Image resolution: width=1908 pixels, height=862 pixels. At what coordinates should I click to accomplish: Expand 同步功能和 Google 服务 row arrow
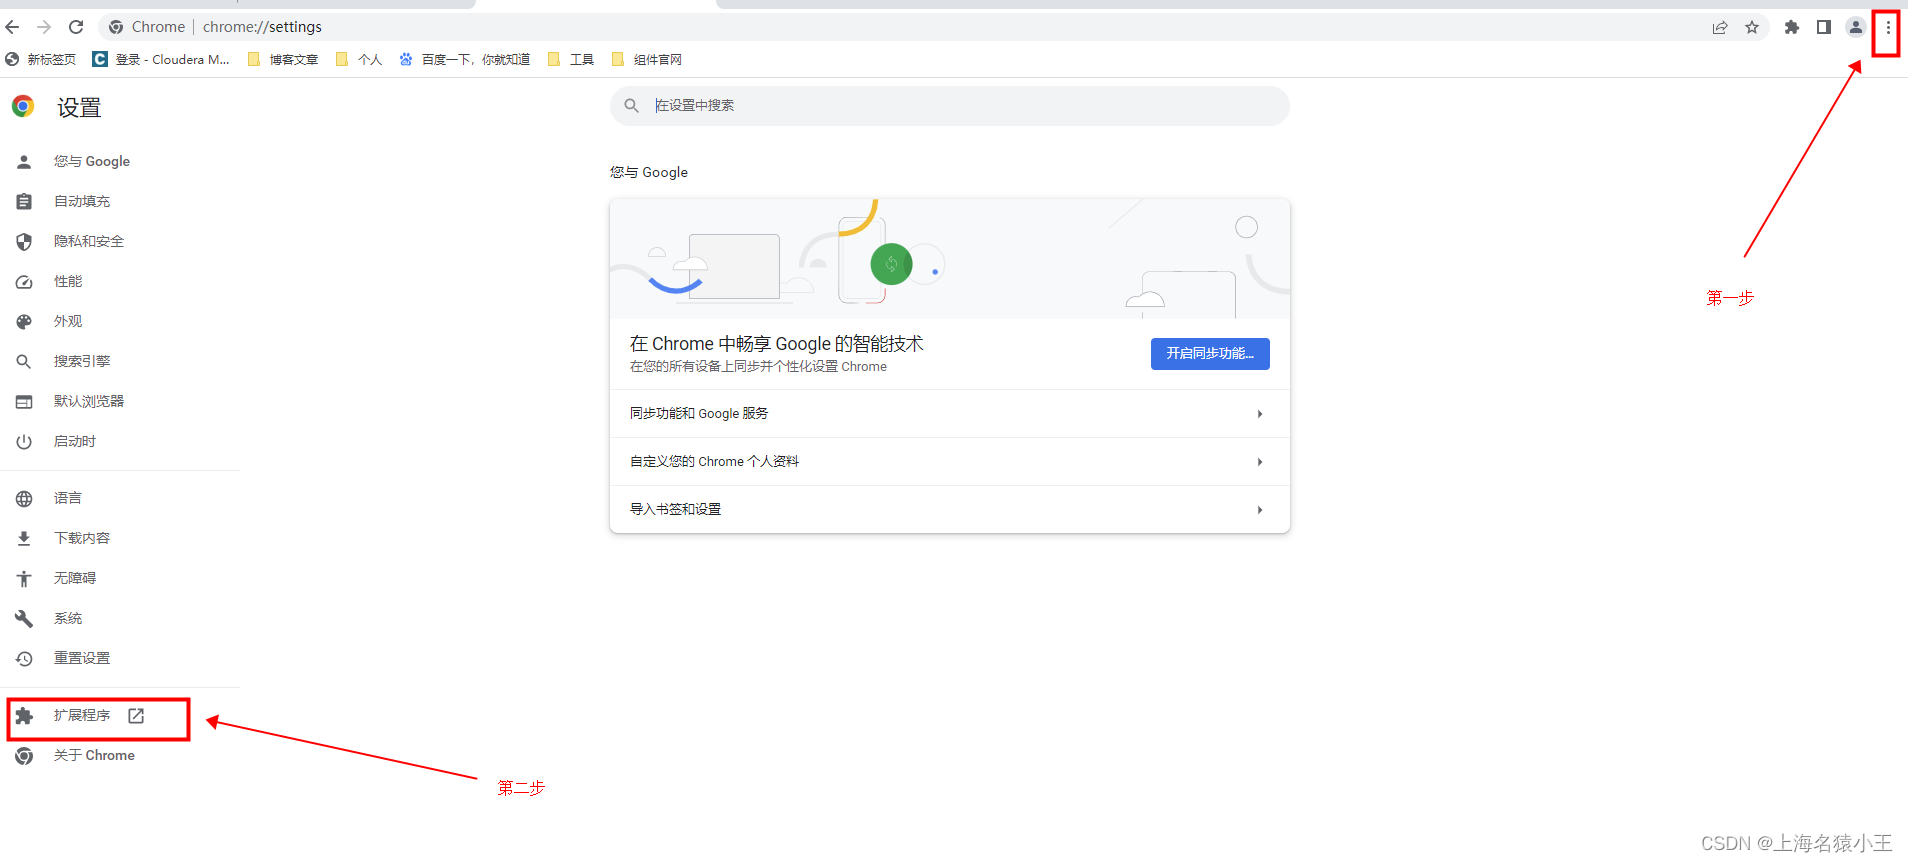coord(1260,414)
